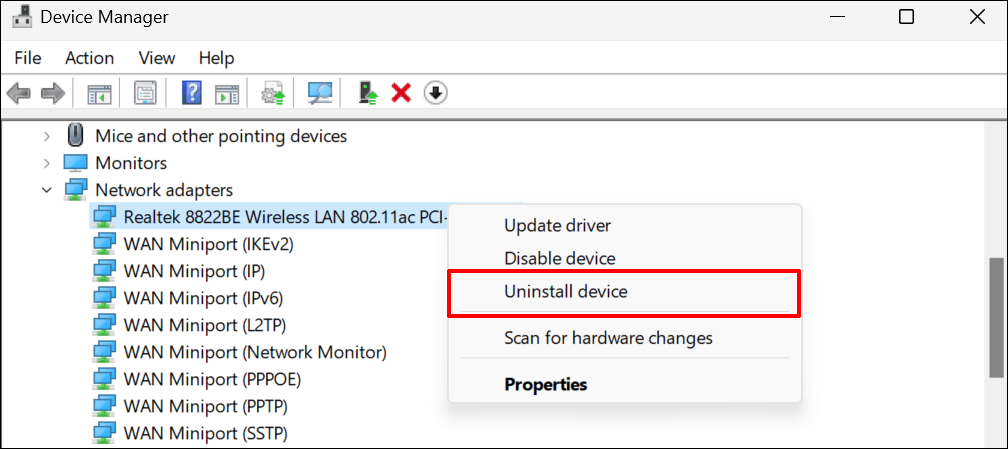Open the Properties toolbar icon
1008x449 pixels.
145,94
